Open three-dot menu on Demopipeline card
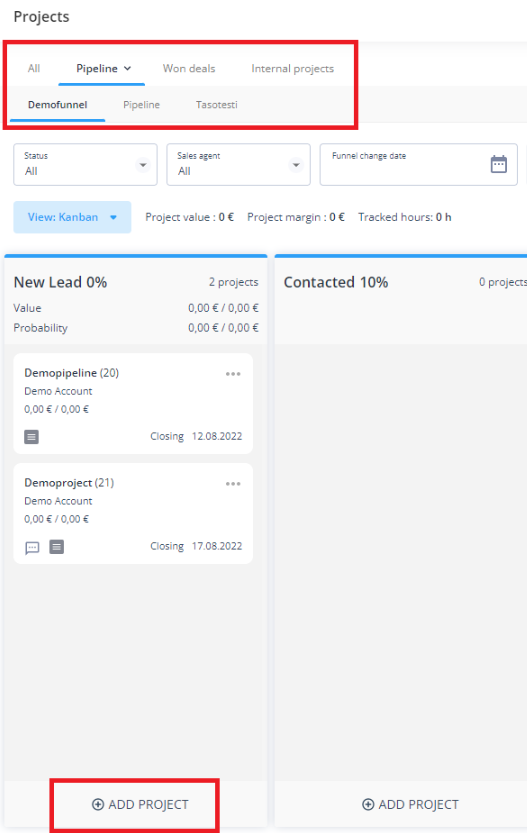Viewport: 527px width, 833px height. (233, 374)
